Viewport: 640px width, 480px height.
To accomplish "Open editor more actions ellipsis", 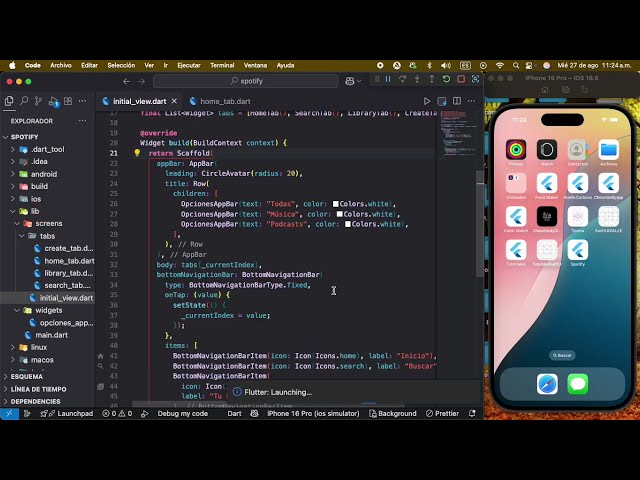I will click(x=471, y=101).
